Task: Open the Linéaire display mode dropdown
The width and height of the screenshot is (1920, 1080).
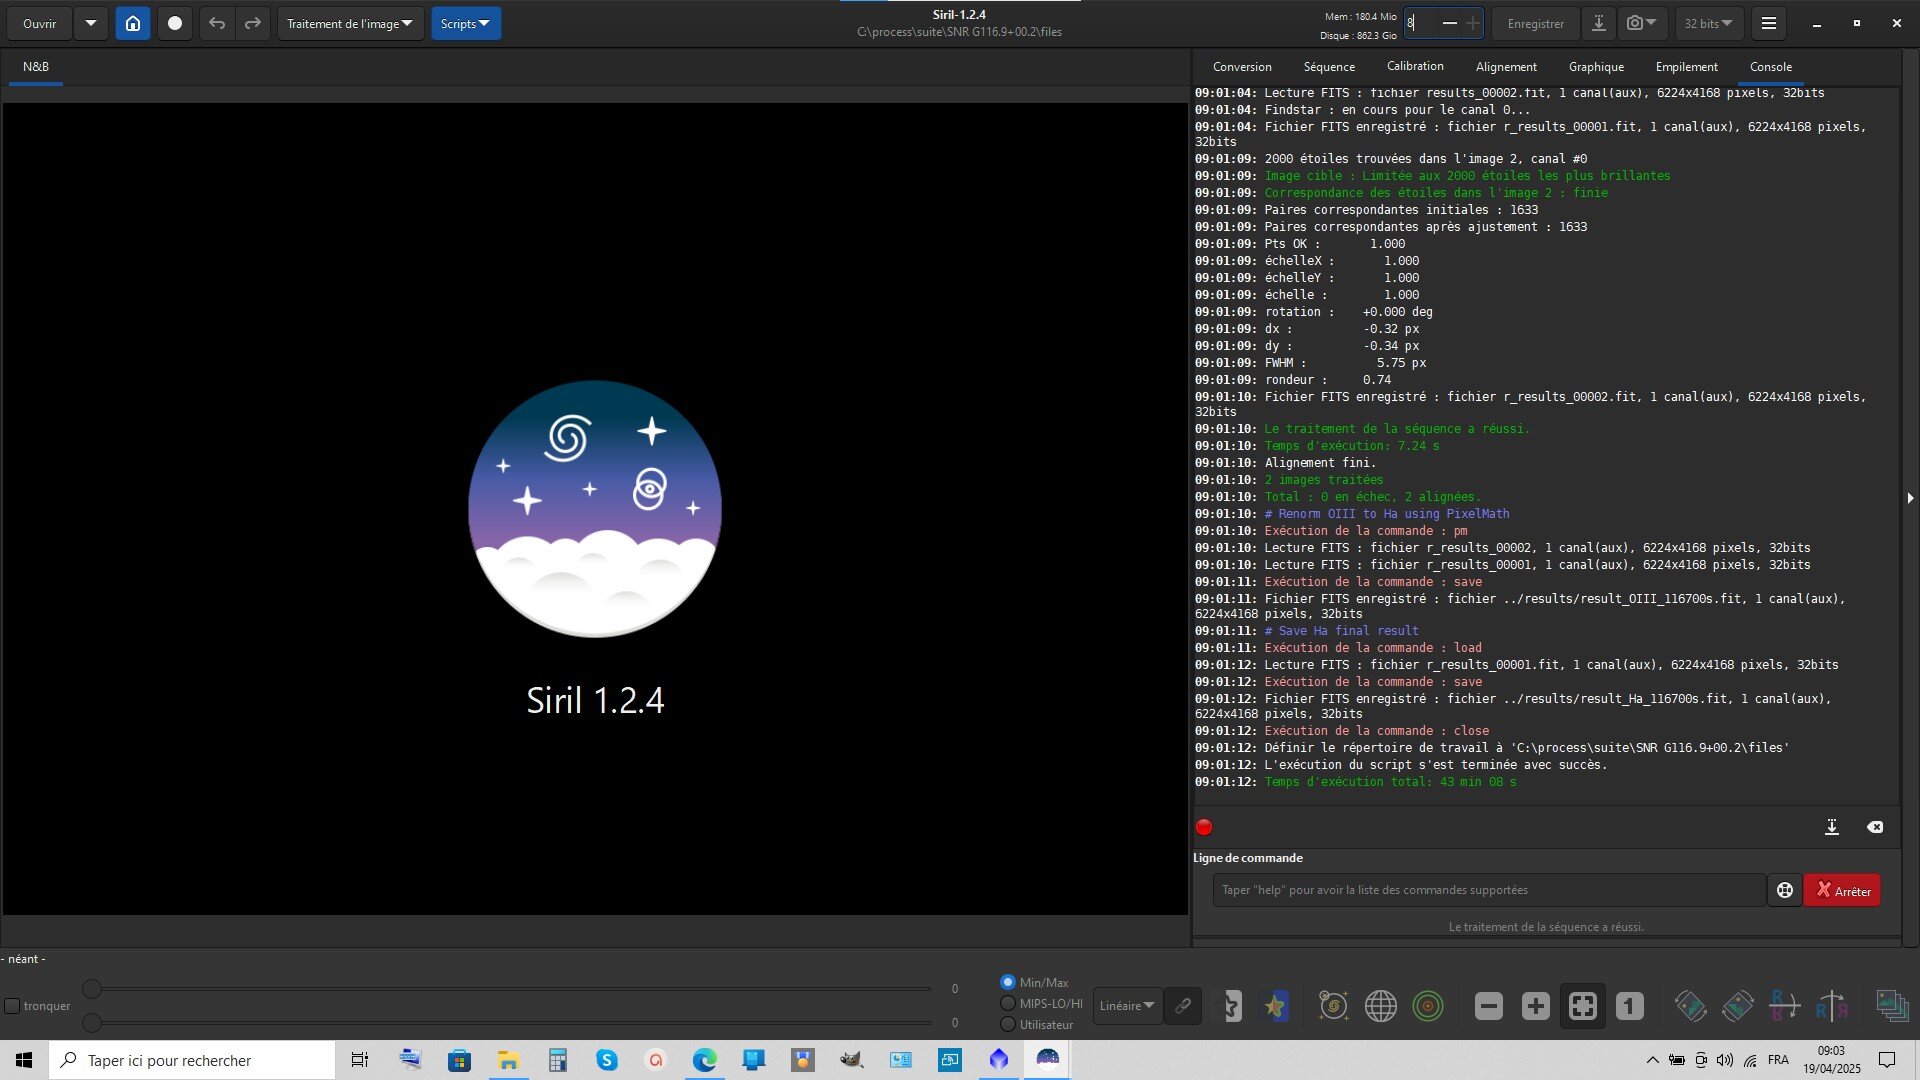Action: 1126,1006
